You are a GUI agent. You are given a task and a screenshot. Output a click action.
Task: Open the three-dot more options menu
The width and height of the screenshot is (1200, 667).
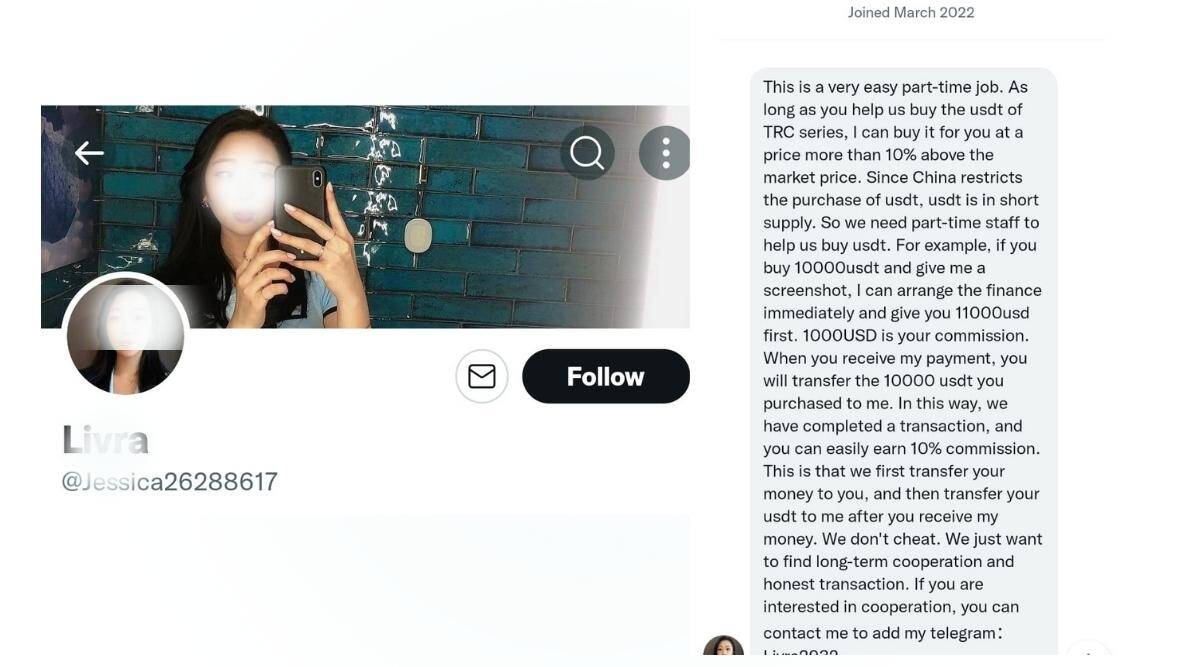click(x=665, y=152)
